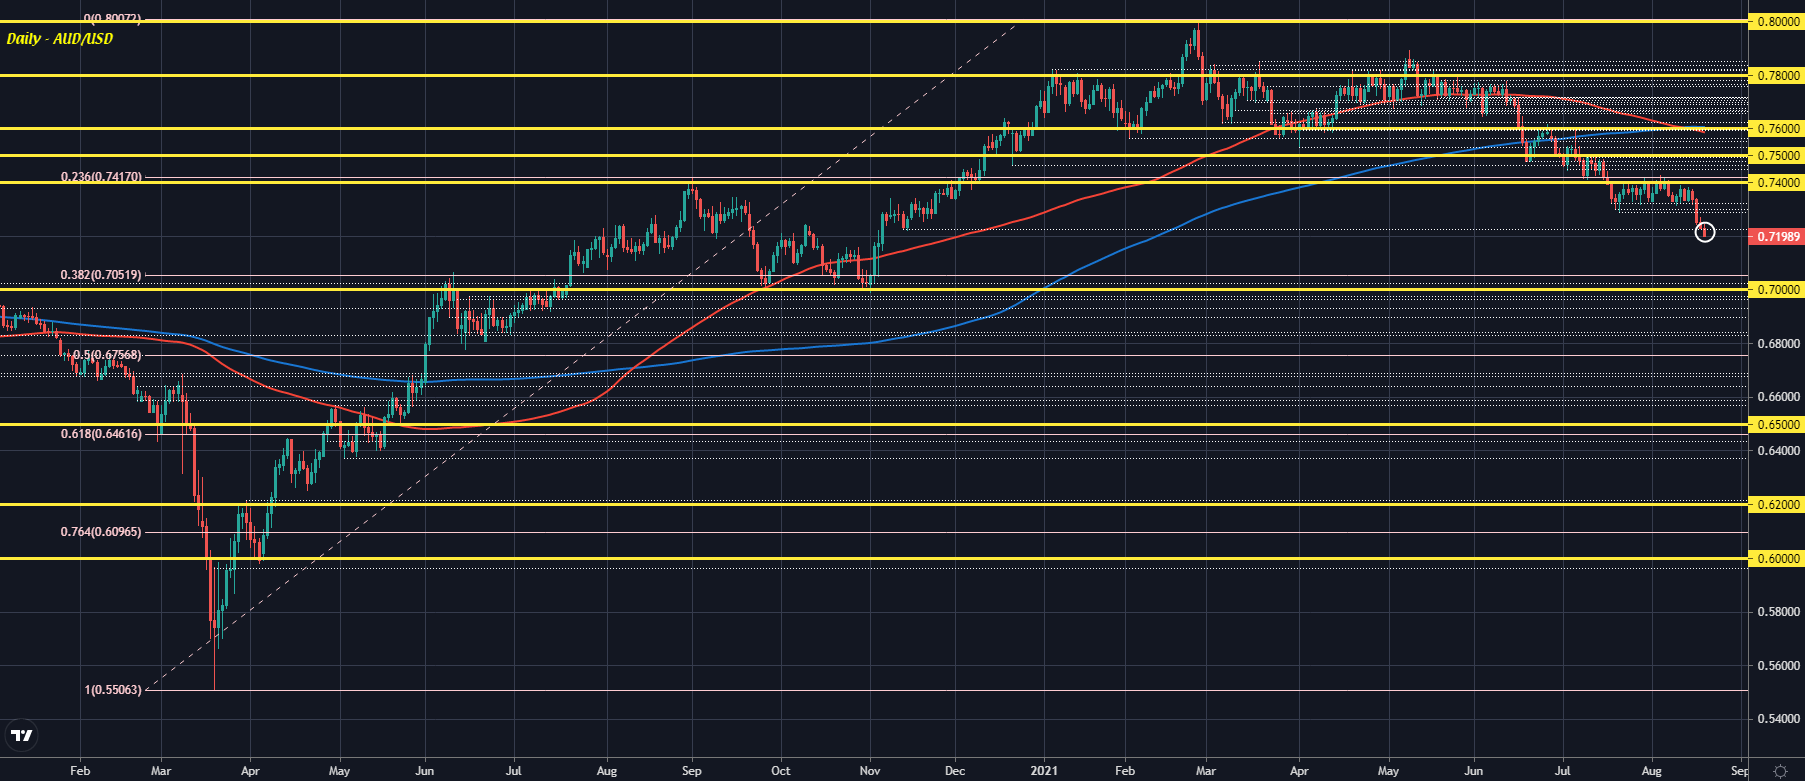
Task: Select the 0.236(0.74170) Fibonacci label
Action: (x=101, y=177)
